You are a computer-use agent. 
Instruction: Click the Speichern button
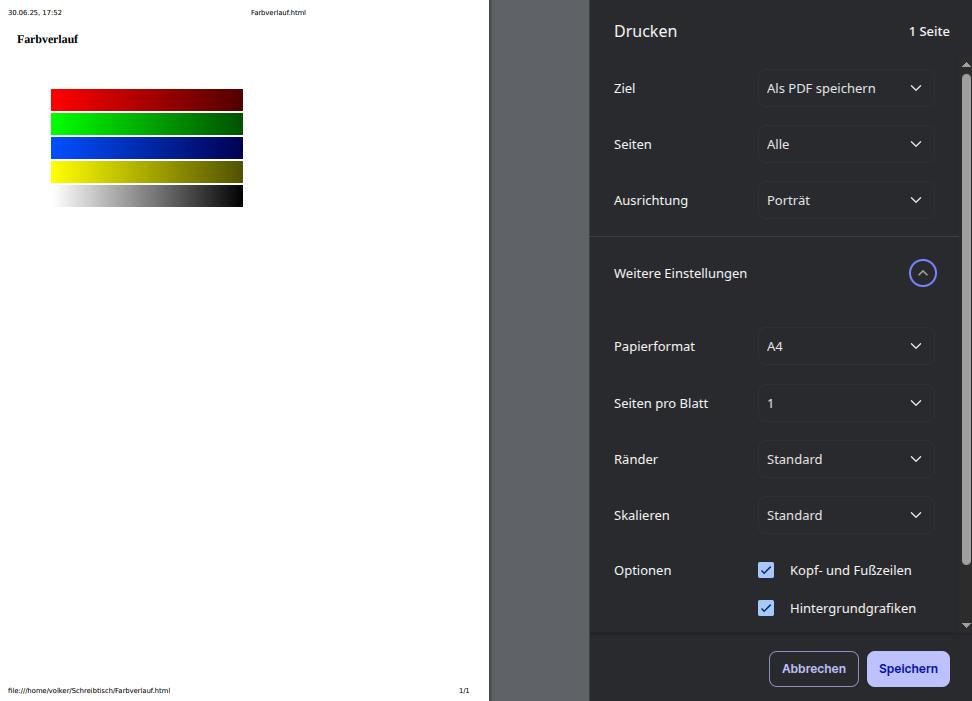point(908,669)
